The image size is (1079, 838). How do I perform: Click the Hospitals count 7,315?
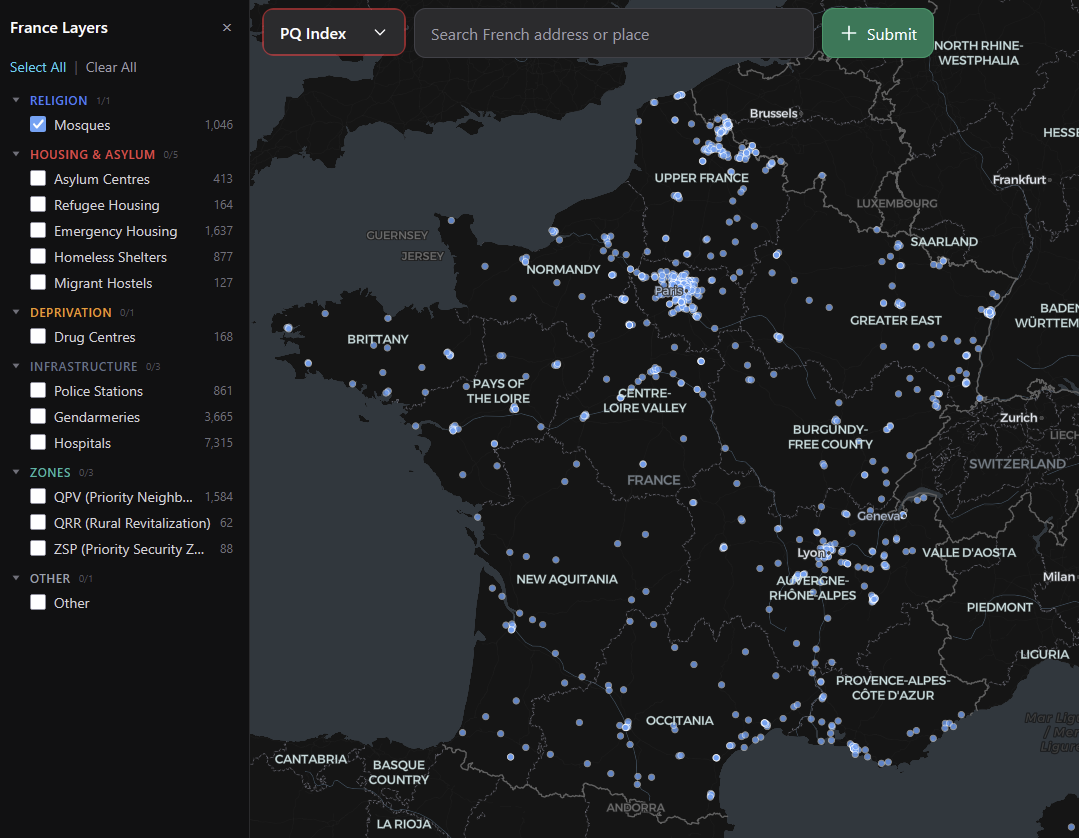219,442
